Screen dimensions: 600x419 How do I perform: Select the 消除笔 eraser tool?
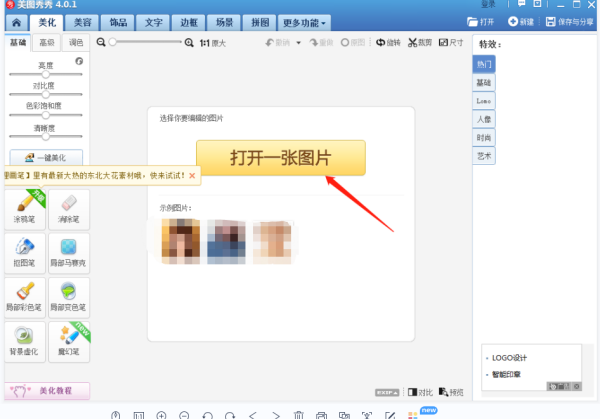click(x=69, y=209)
